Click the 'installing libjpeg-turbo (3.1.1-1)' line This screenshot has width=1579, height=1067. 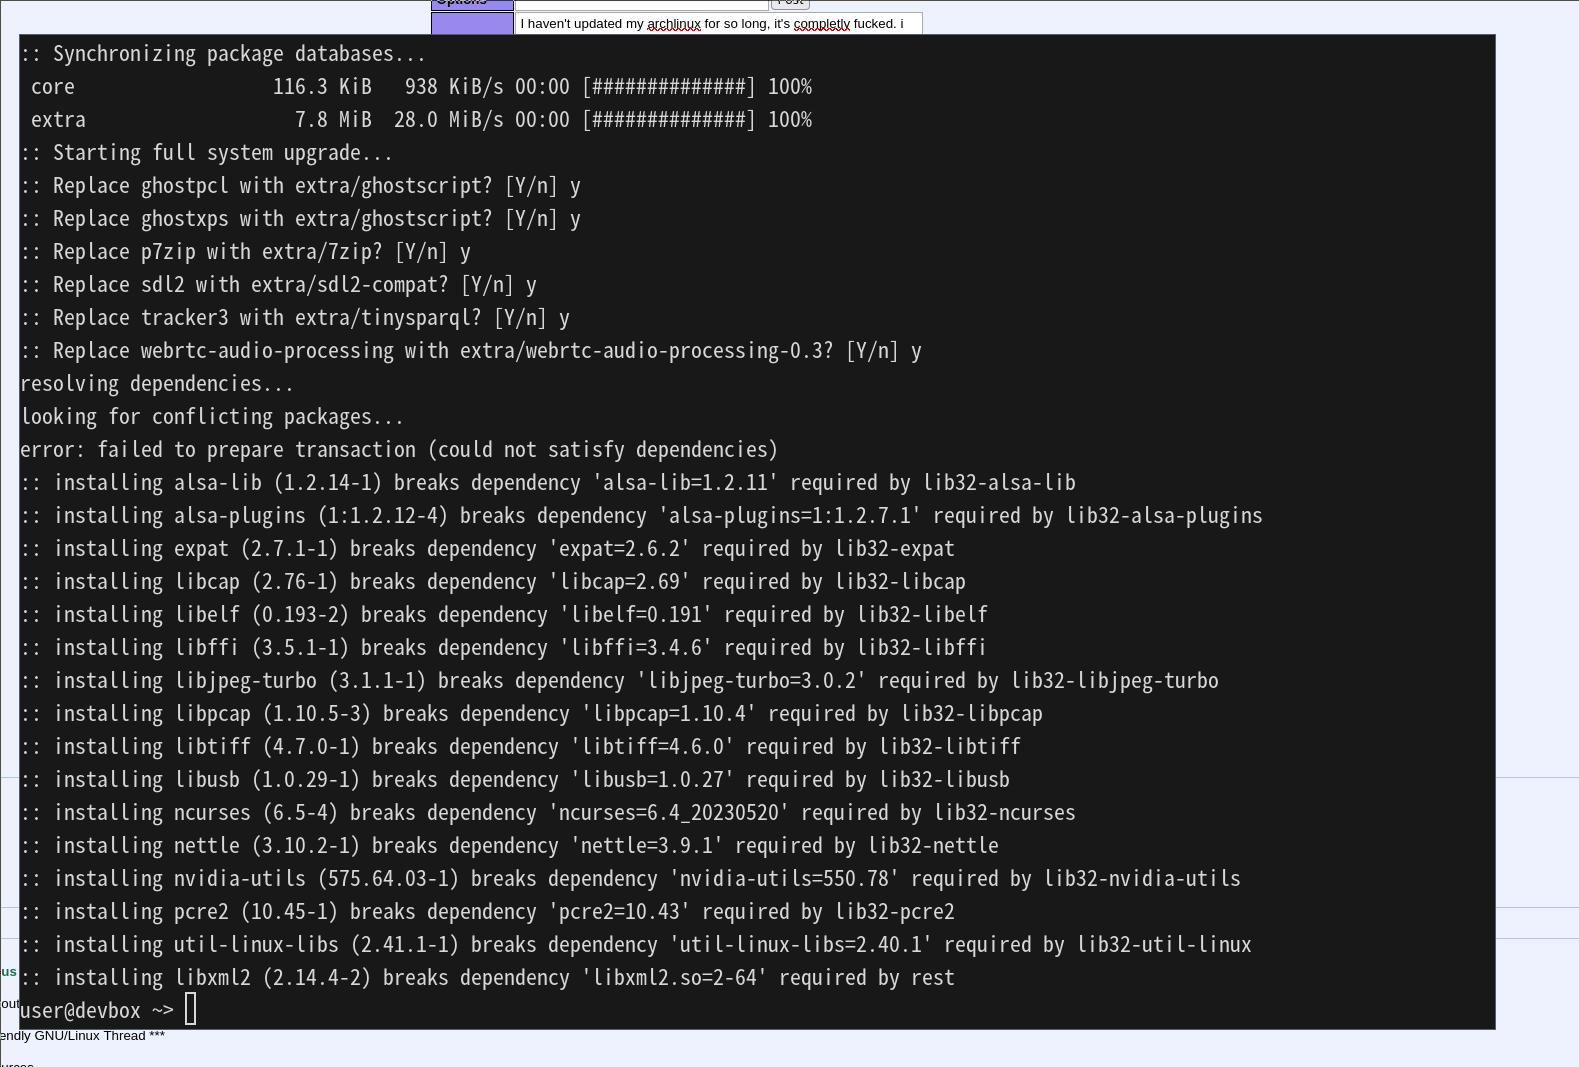pyautogui.click(x=619, y=681)
